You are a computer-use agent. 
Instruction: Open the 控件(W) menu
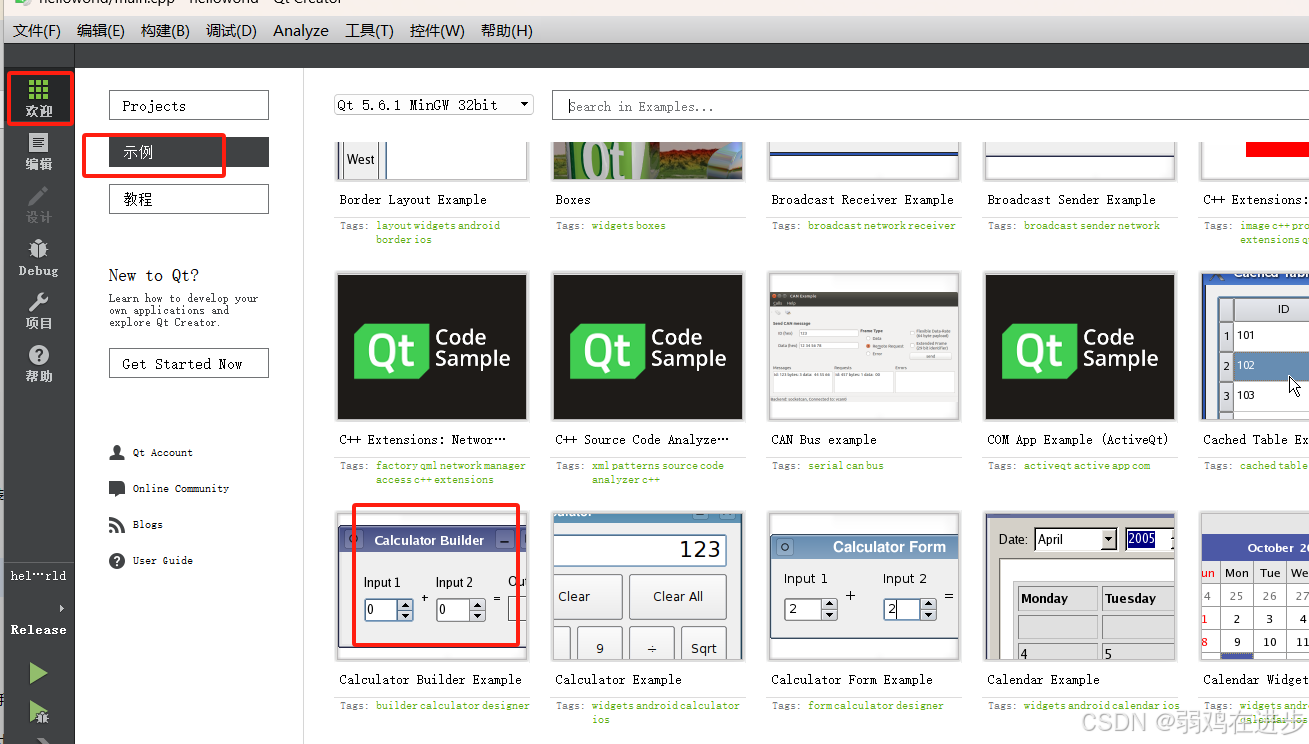pos(437,31)
